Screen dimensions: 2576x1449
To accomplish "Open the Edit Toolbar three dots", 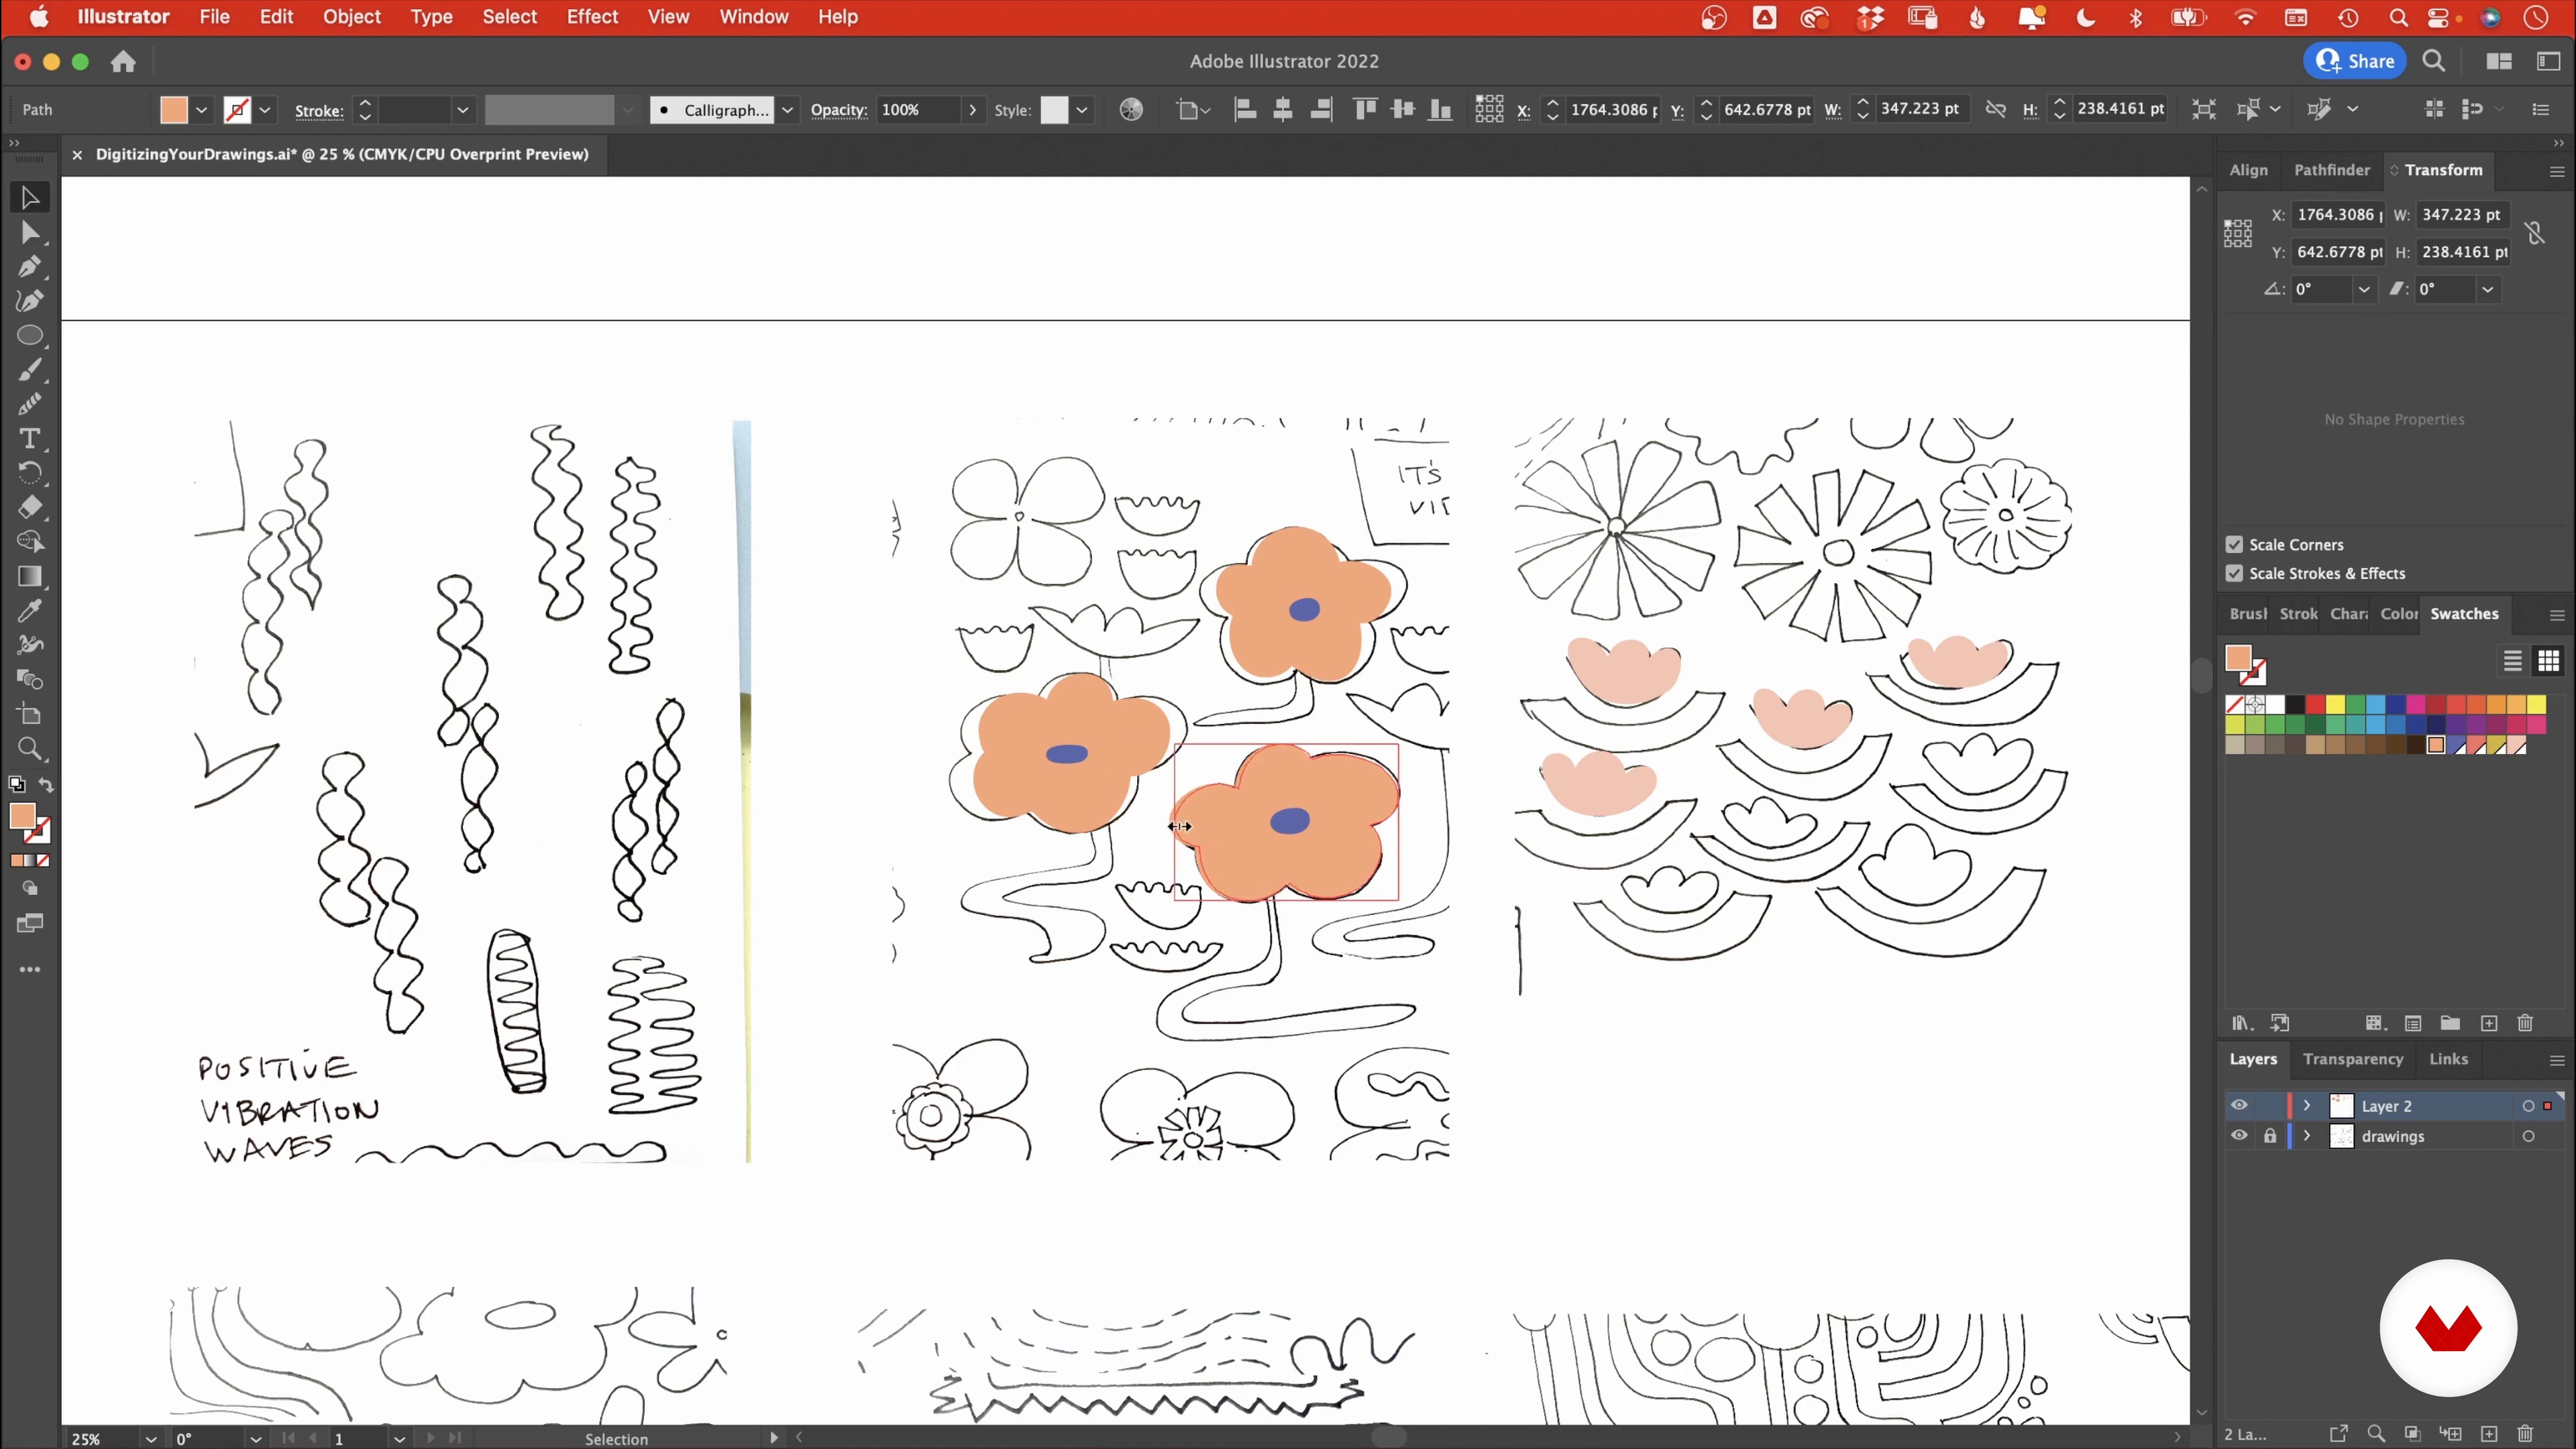I will pos(30,969).
